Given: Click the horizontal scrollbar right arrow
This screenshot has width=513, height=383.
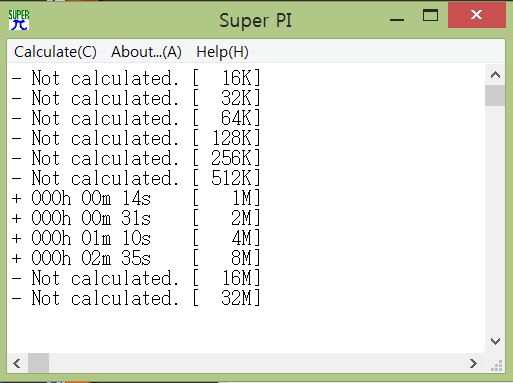Looking at the screenshot, I should coord(473,363).
